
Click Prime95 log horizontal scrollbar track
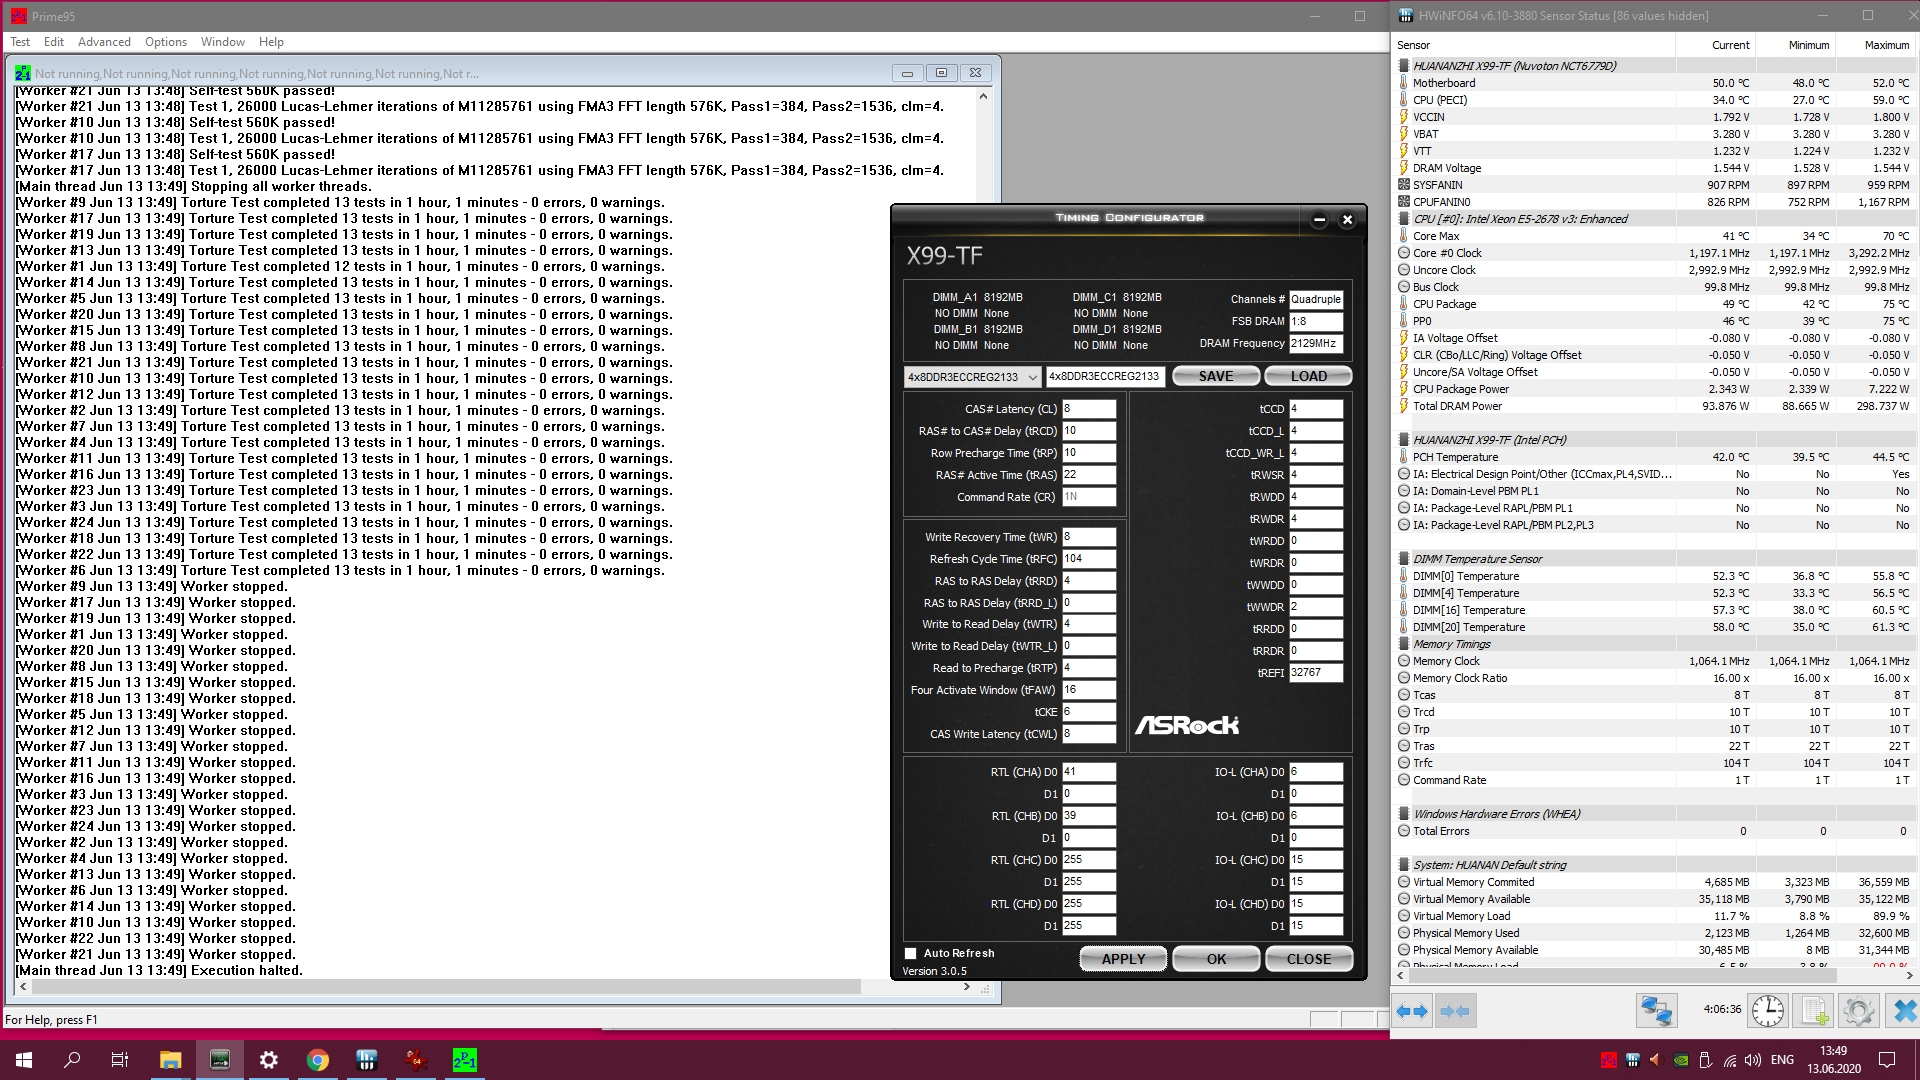pos(910,987)
